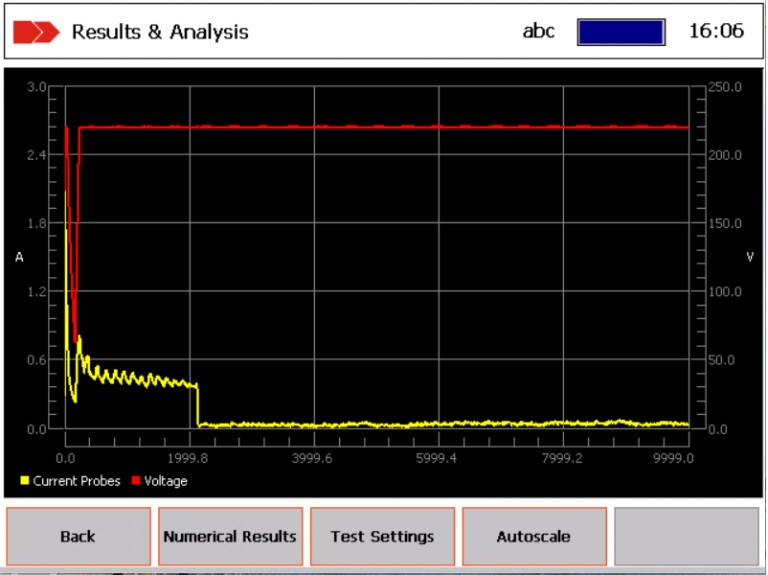Image resolution: width=768 pixels, height=575 pixels.
Task: Click the 9999.0 x-axis end label
Action: [x=673, y=458]
